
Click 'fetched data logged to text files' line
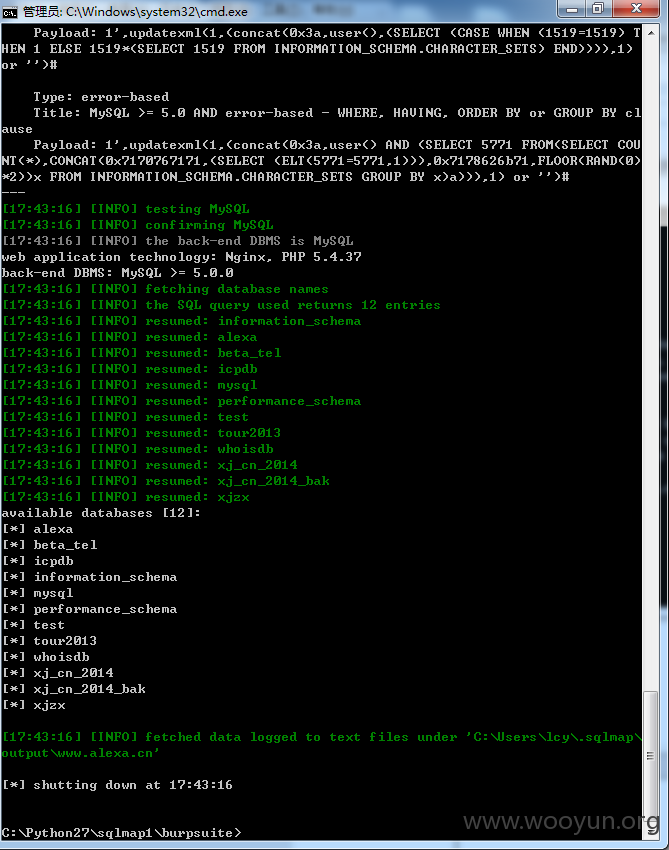pyautogui.click(x=321, y=737)
